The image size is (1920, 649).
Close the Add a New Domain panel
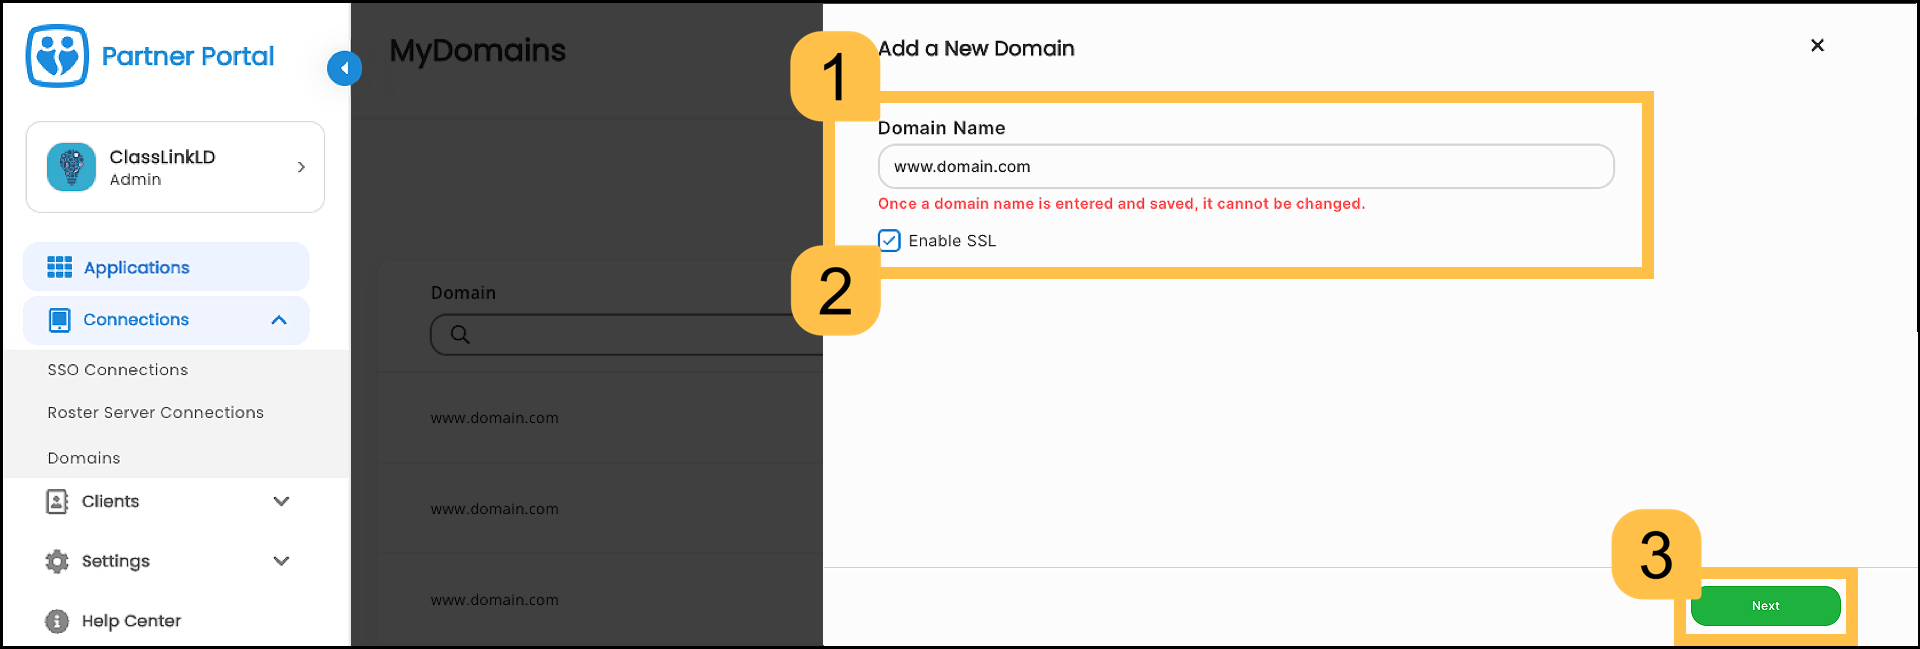tap(1817, 45)
